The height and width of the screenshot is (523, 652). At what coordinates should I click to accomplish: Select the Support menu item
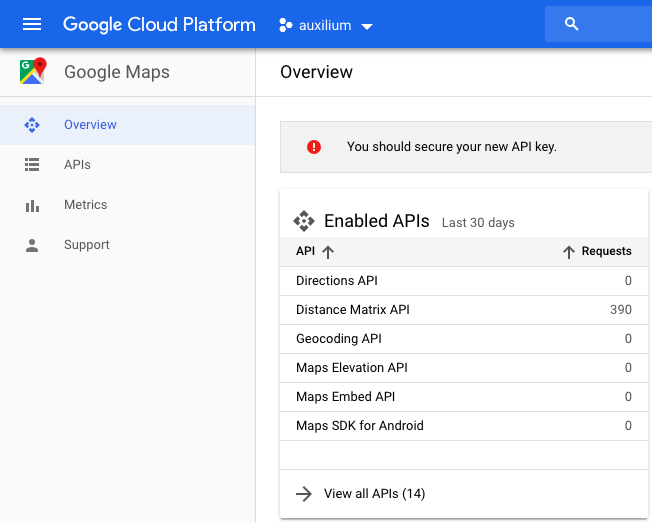click(87, 245)
